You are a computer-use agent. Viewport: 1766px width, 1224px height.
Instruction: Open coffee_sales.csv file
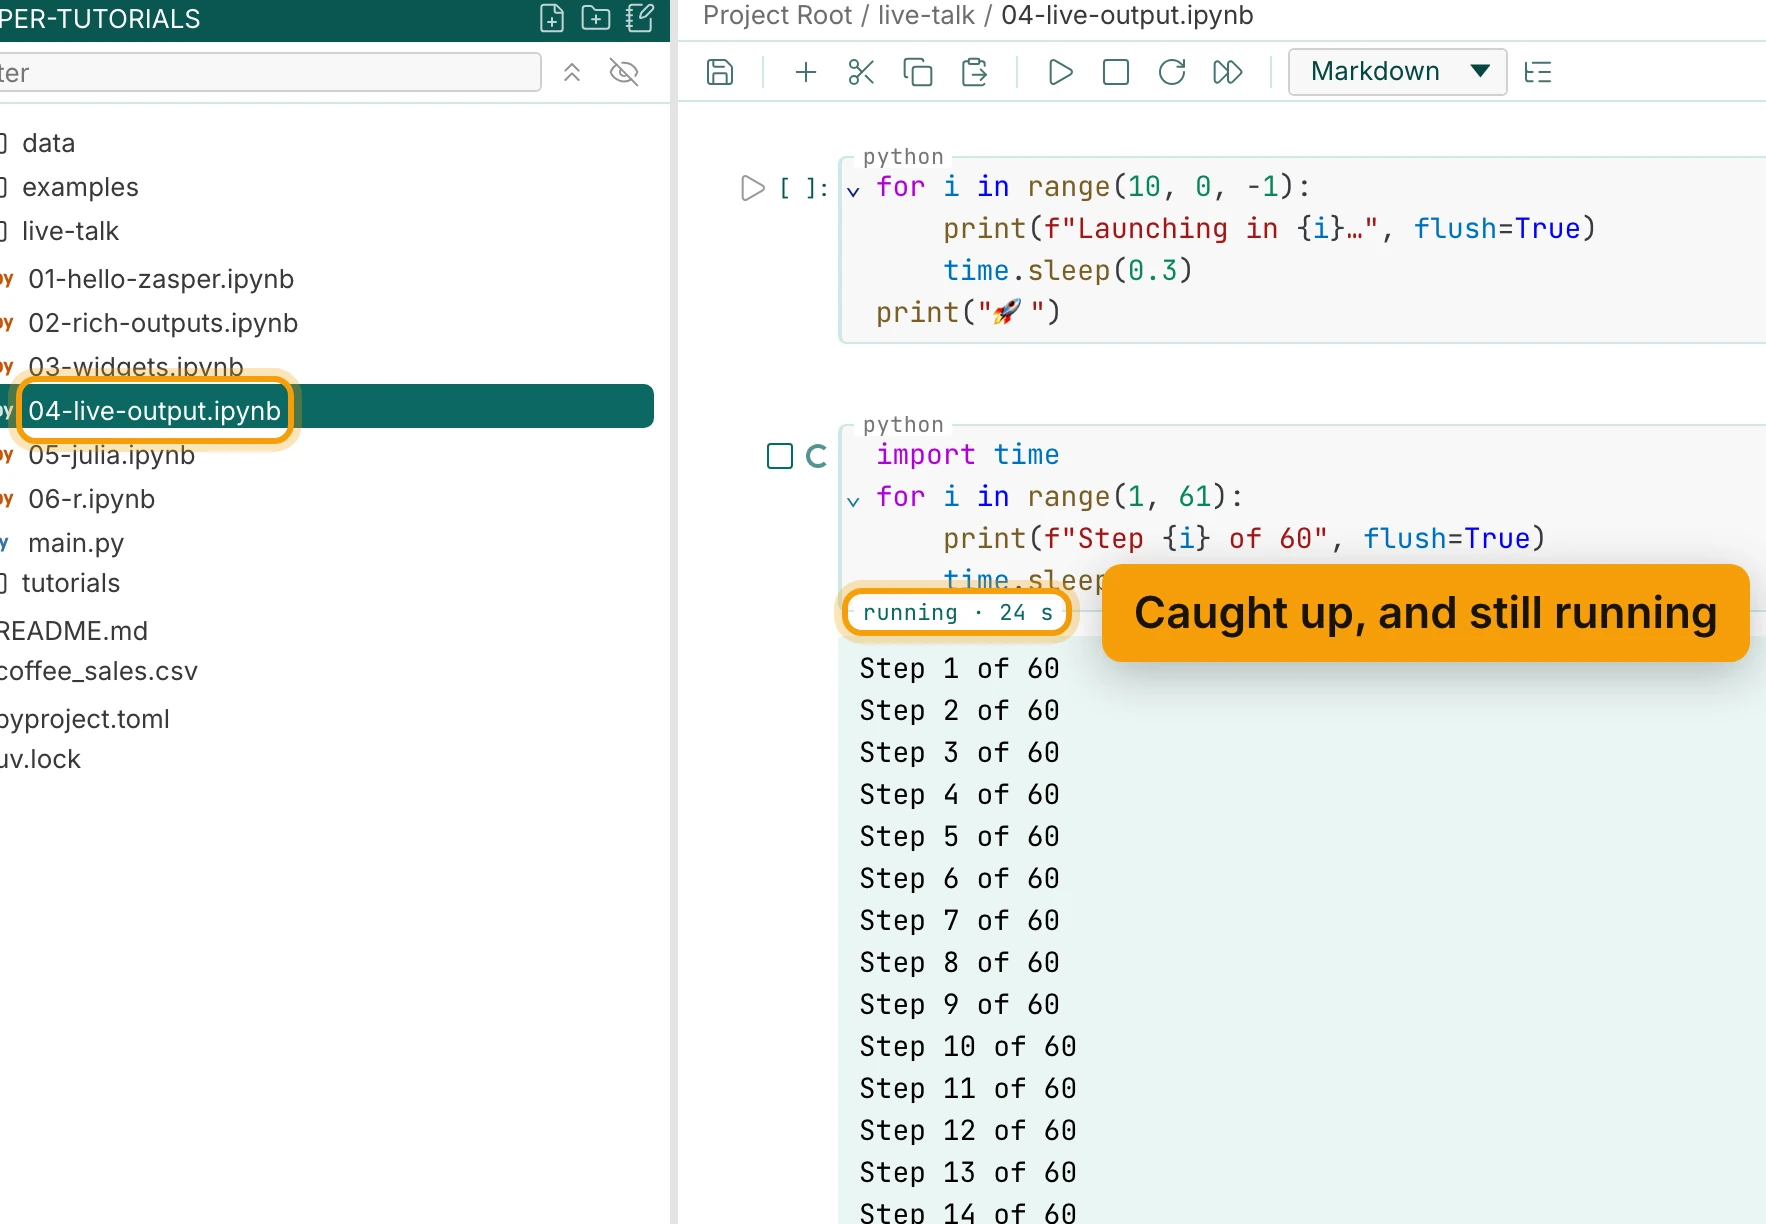coord(98,671)
